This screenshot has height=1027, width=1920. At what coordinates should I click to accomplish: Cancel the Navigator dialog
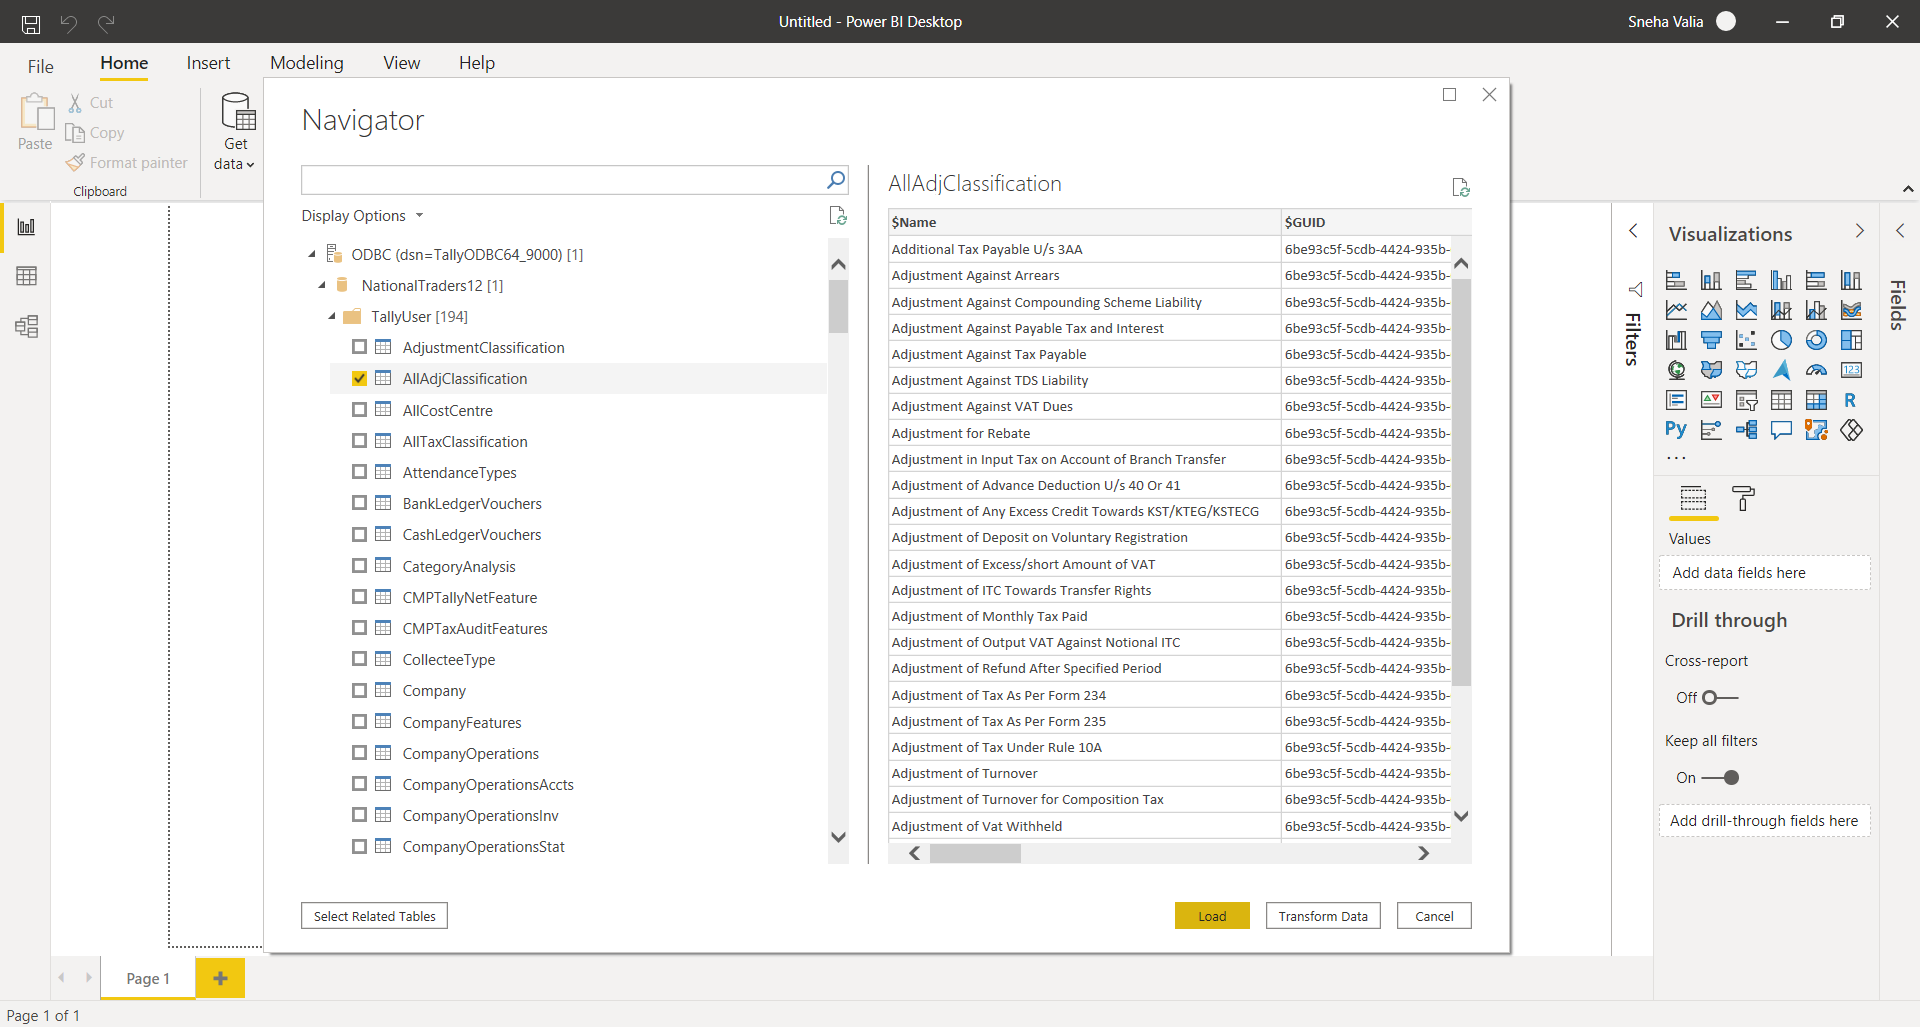pyautogui.click(x=1434, y=916)
